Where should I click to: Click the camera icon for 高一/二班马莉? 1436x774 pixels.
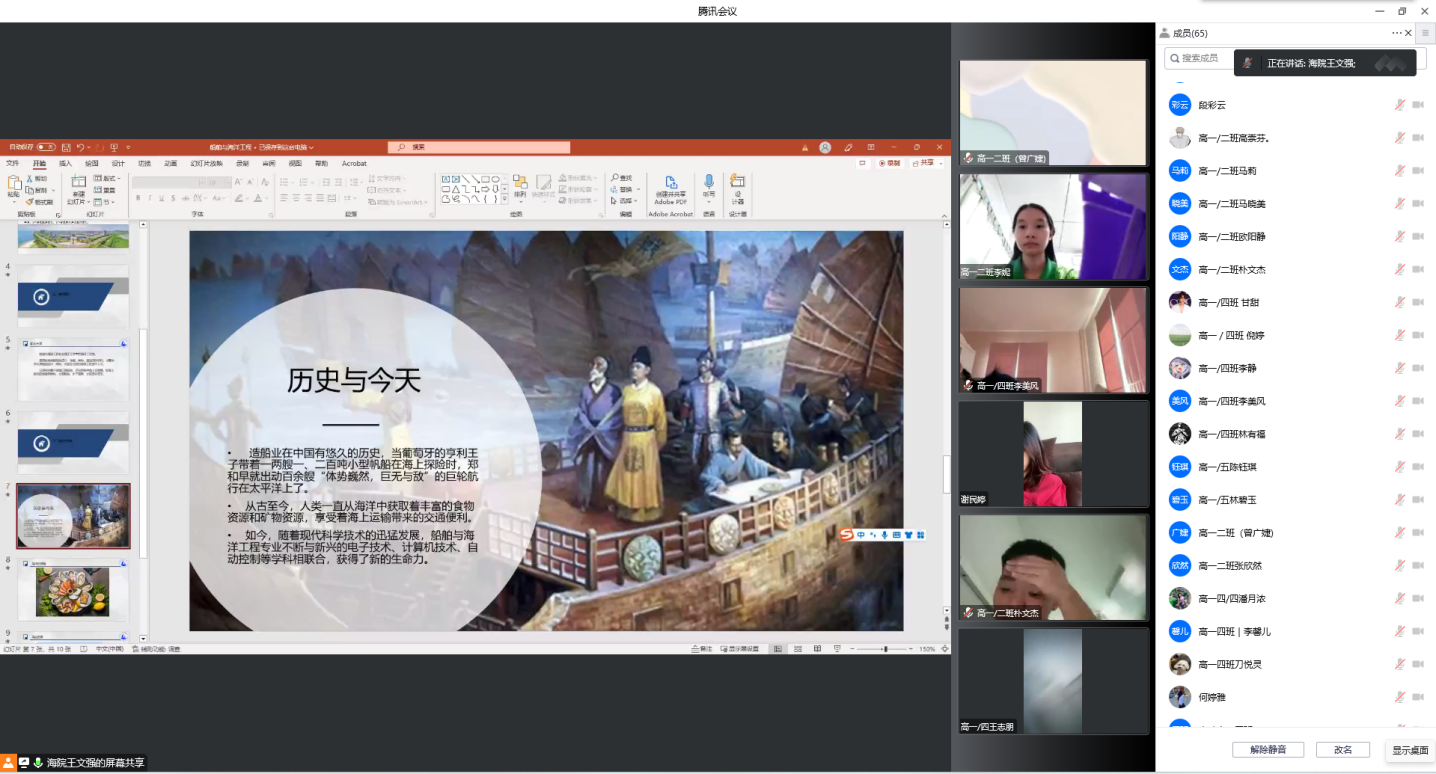pos(1417,171)
